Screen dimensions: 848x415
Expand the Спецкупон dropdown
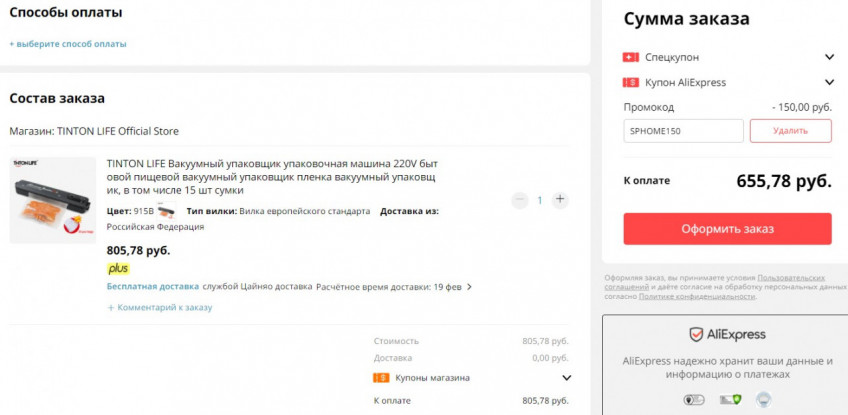tap(829, 57)
